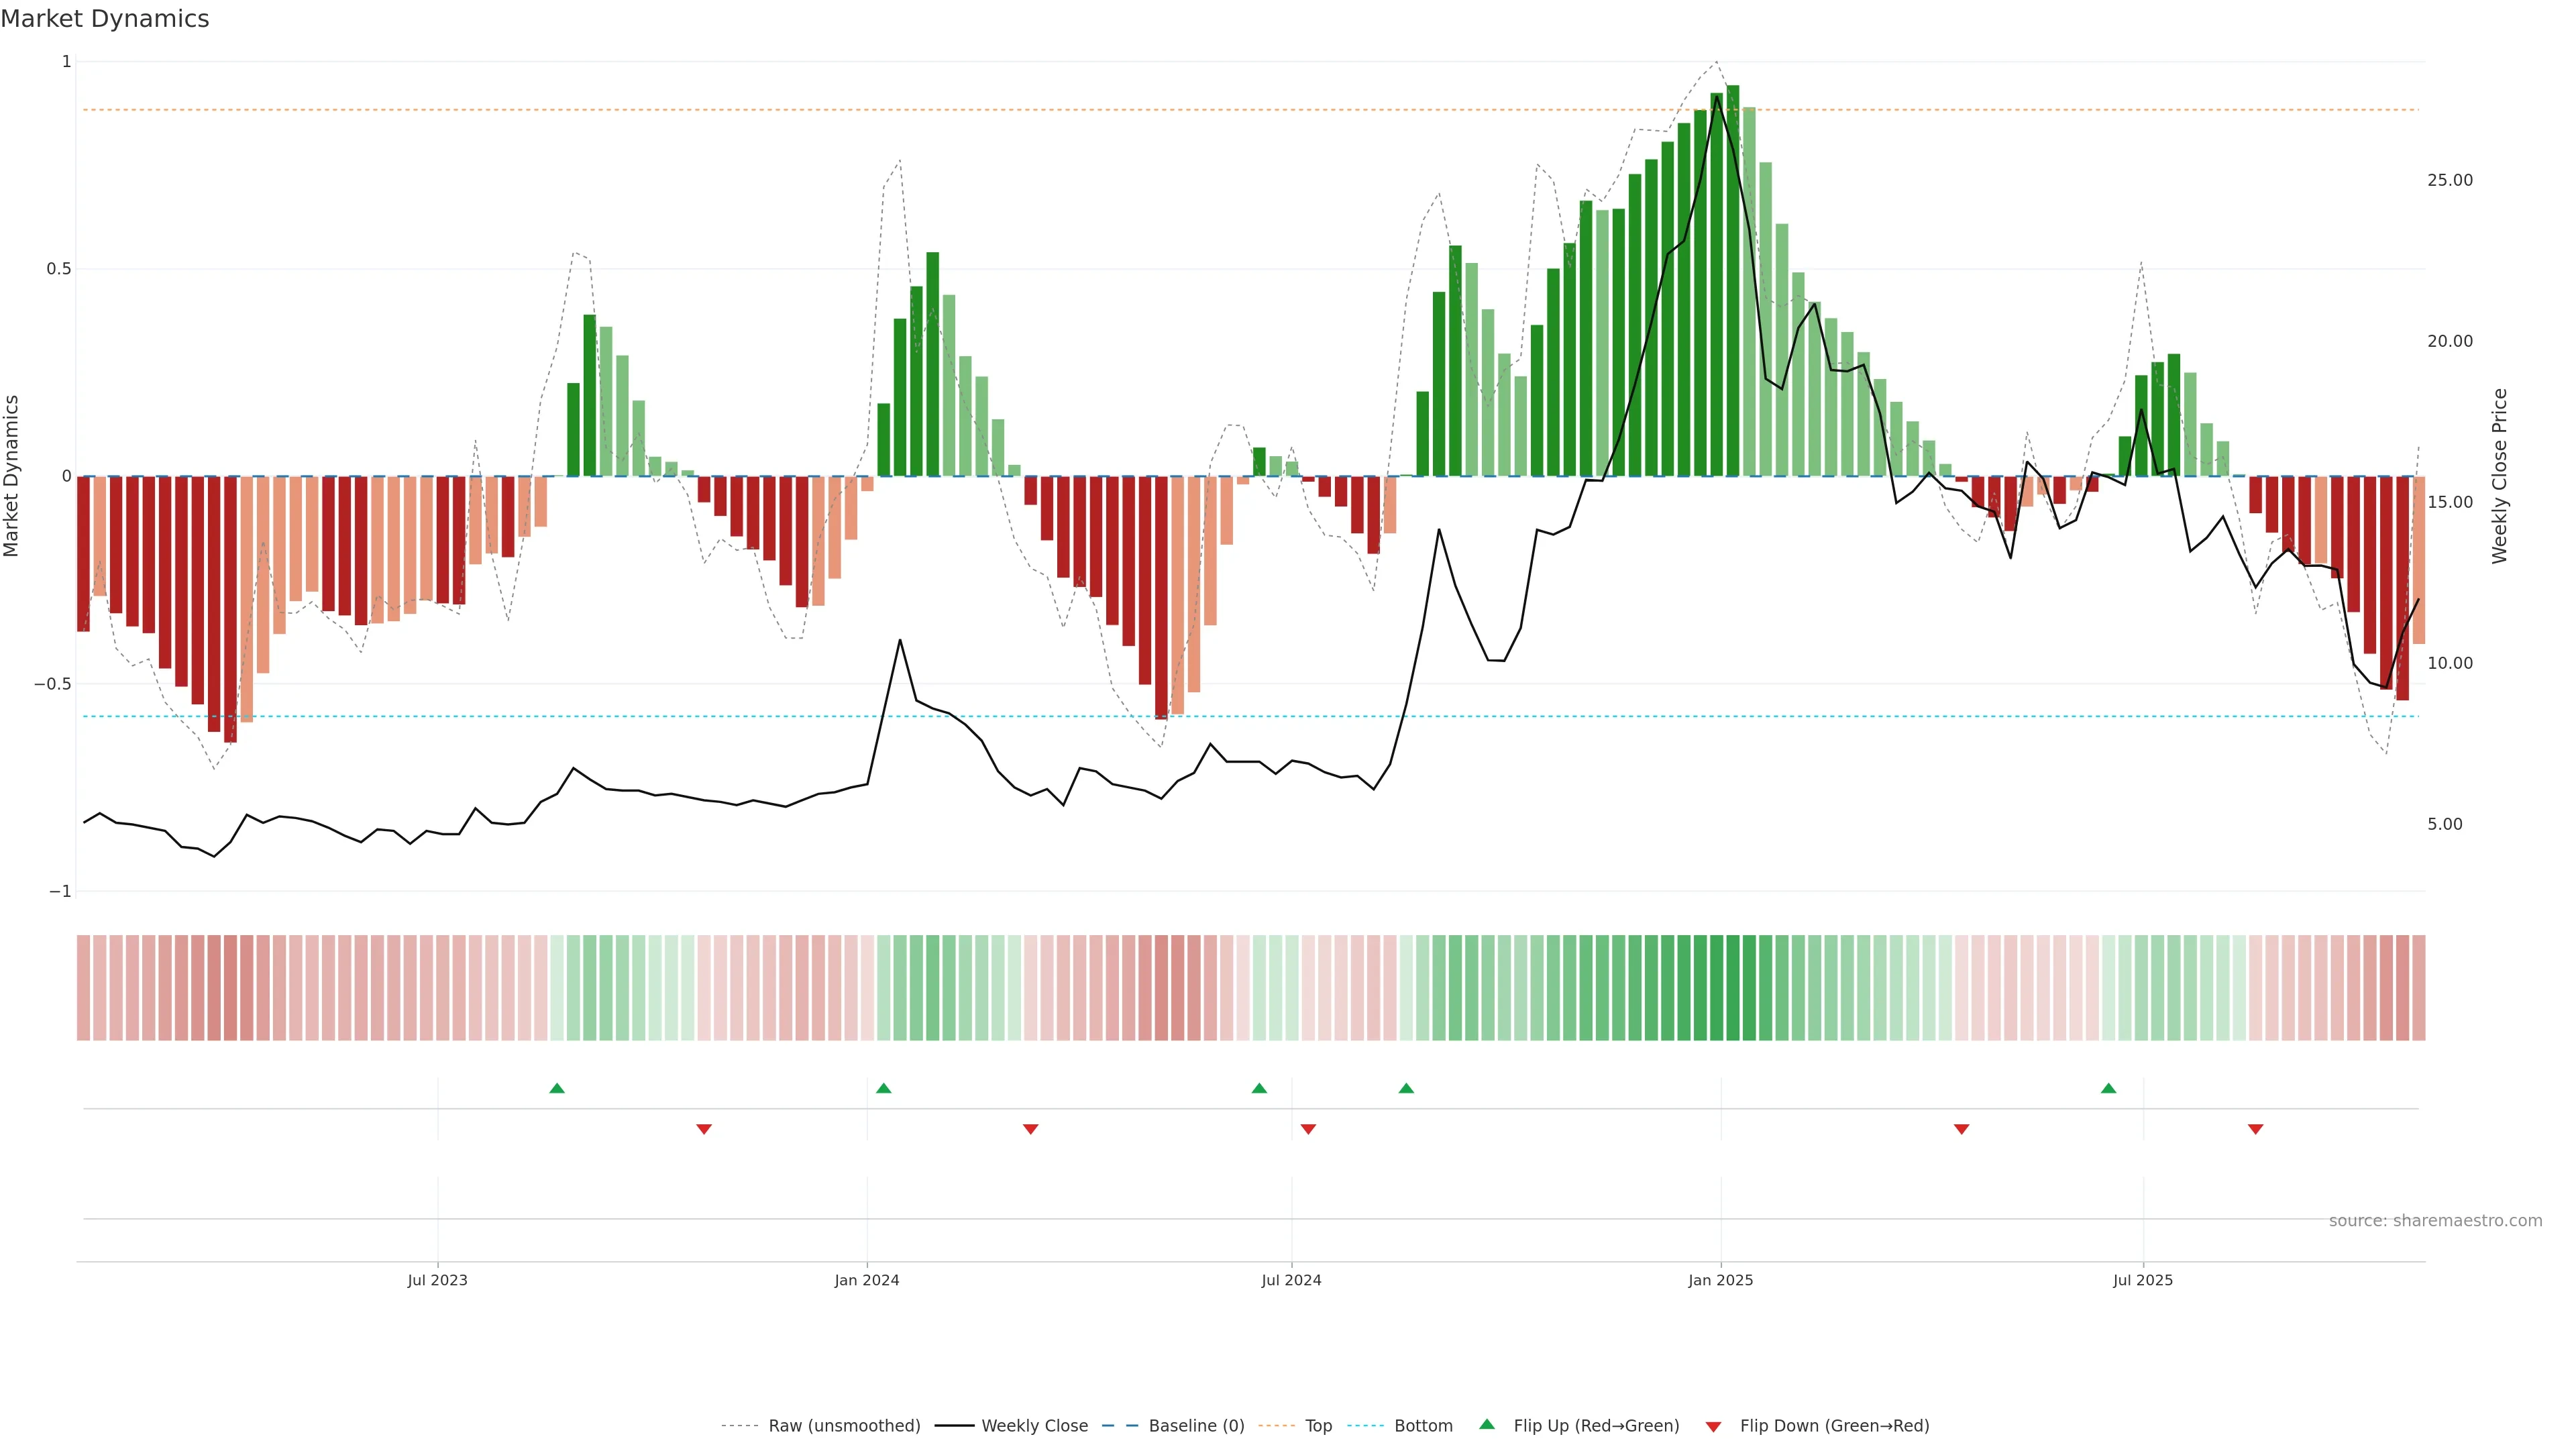The image size is (2576, 1449).
Task: Click the source: sharemaestro.com text
Action: click(2435, 1221)
